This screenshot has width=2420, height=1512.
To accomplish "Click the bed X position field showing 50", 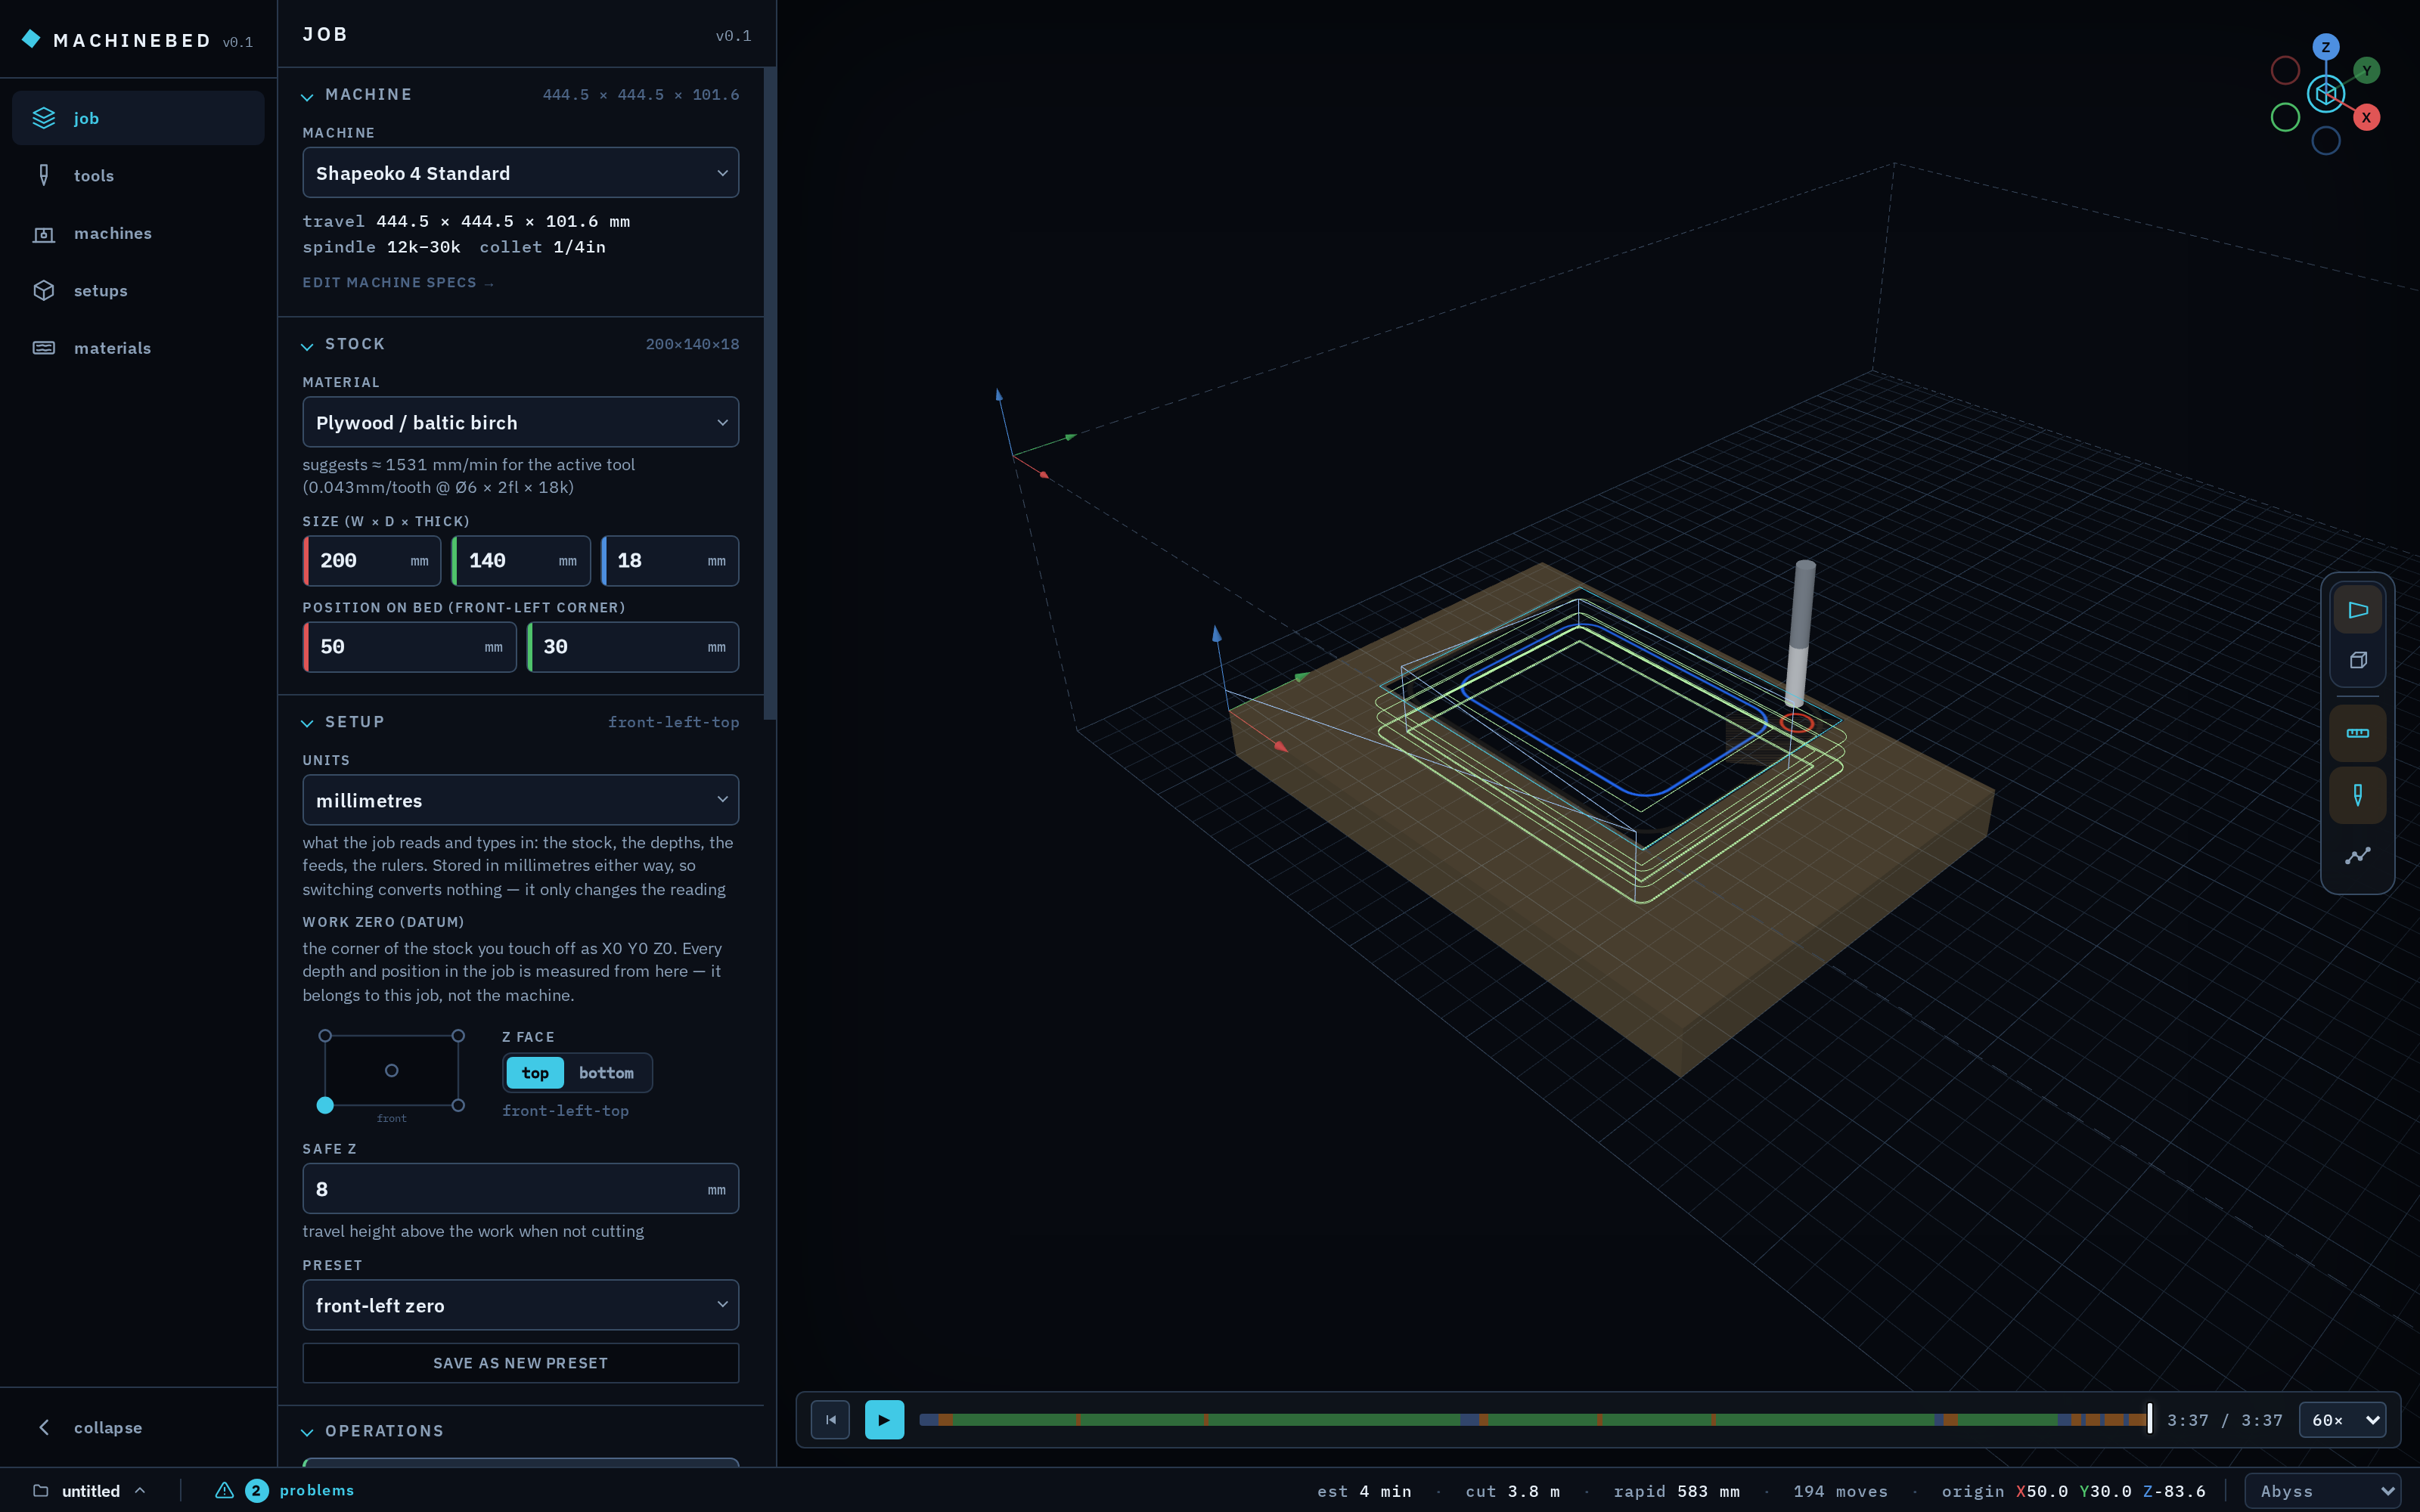I will tap(410, 647).
